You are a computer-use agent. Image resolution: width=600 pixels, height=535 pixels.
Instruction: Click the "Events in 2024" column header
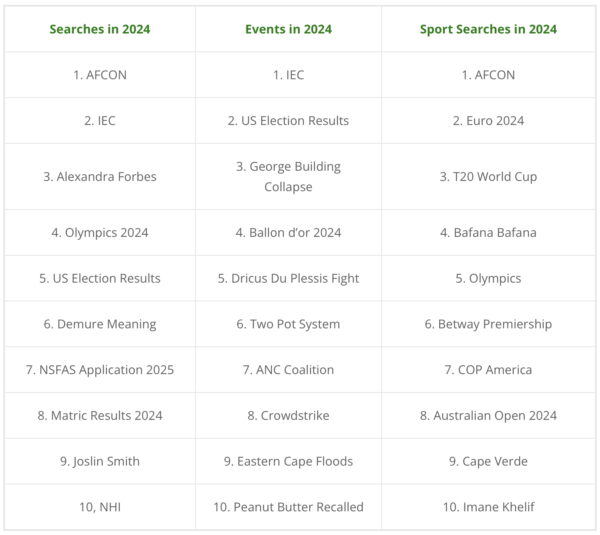[x=288, y=29]
